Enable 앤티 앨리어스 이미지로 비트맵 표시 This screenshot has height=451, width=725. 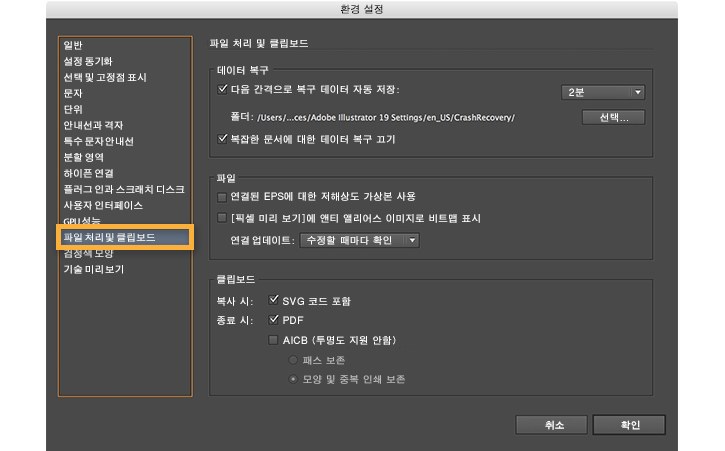tap(222, 218)
